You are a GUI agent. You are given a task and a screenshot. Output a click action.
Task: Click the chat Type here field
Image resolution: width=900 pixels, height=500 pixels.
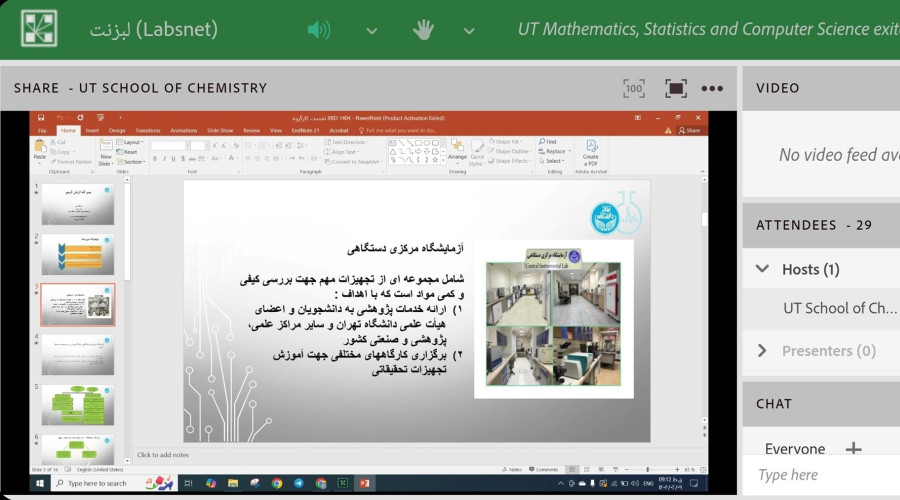pyautogui.click(x=820, y=475)
